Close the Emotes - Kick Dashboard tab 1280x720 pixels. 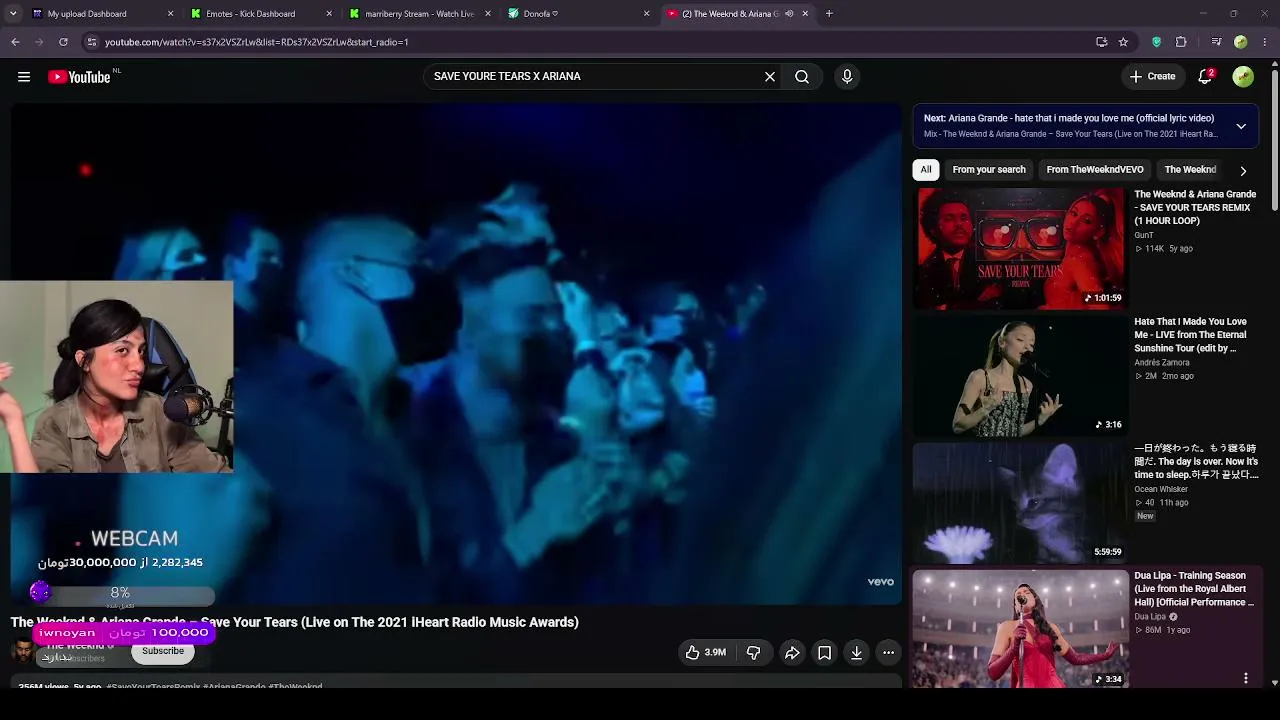(329, 14)
